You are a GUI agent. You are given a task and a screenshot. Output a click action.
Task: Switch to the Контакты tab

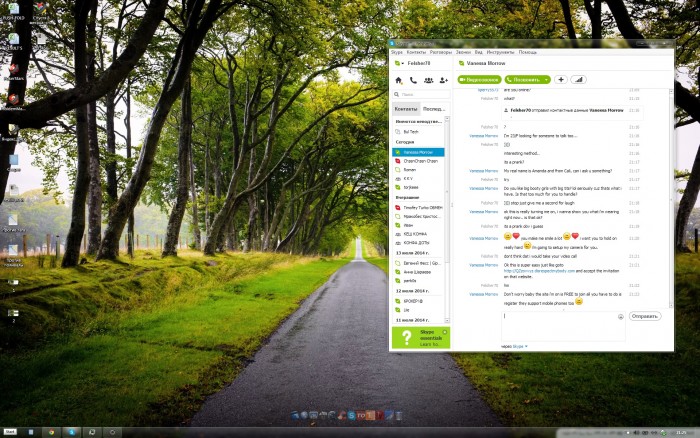click(406, 109)
